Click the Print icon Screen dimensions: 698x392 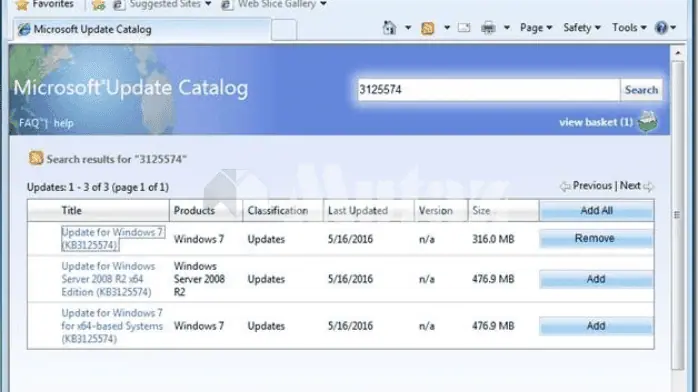point(488,28)
